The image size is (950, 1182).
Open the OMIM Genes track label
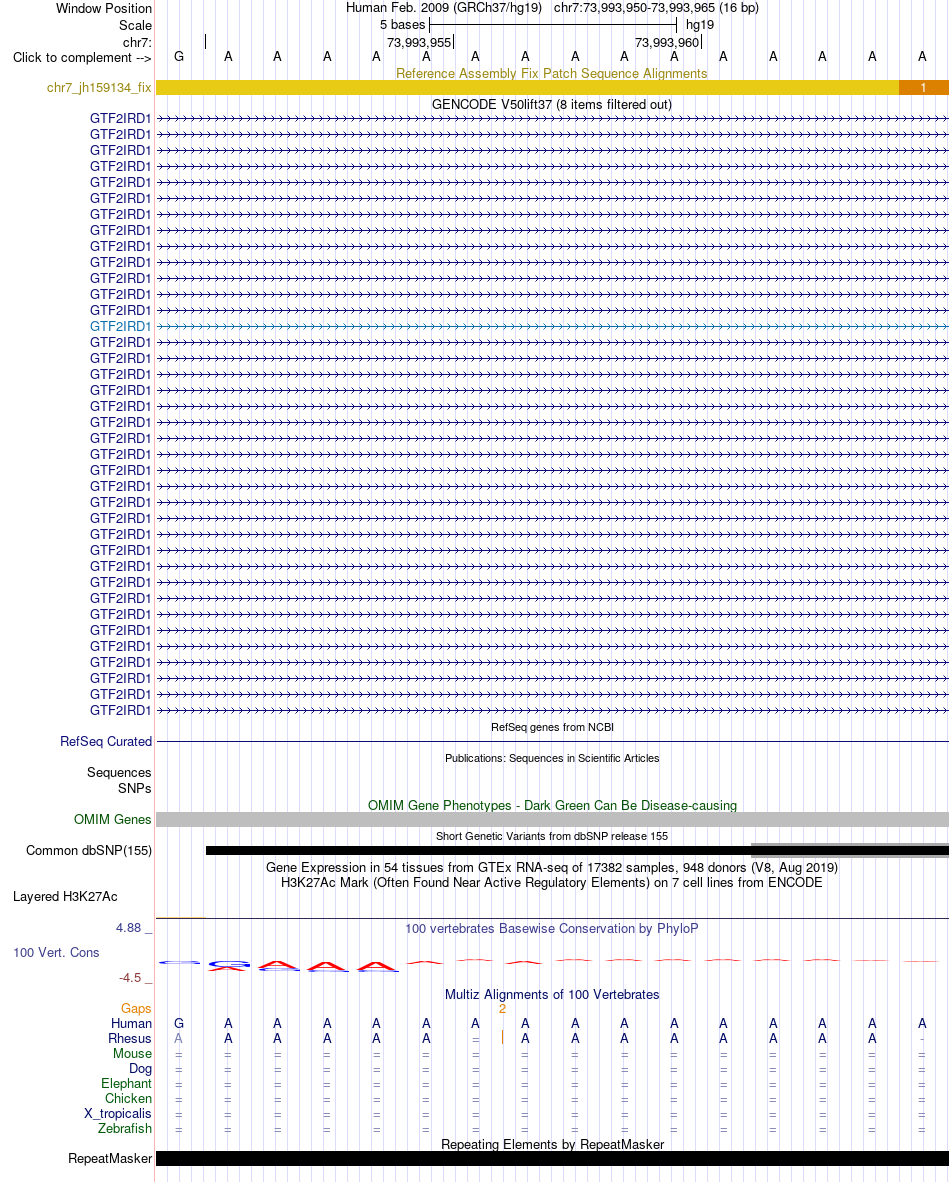pos(112,819)
